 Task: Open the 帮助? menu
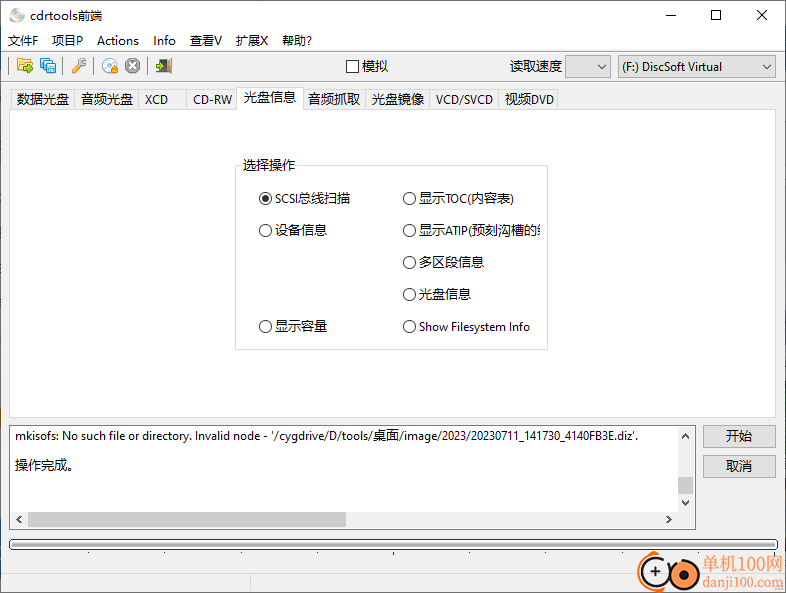[297, 41]
